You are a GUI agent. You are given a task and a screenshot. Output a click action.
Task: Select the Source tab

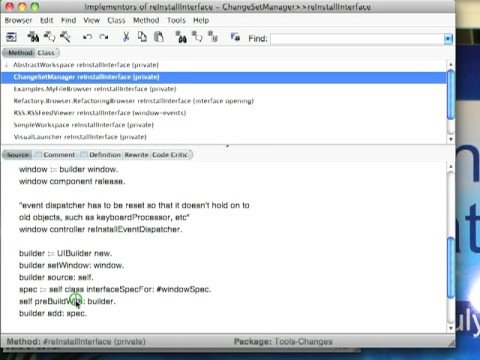(18, 155)
